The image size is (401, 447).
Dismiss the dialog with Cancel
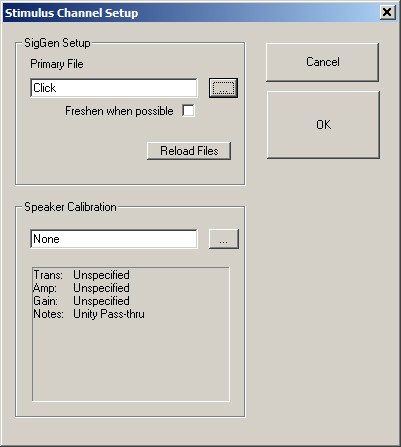point(323,62)
